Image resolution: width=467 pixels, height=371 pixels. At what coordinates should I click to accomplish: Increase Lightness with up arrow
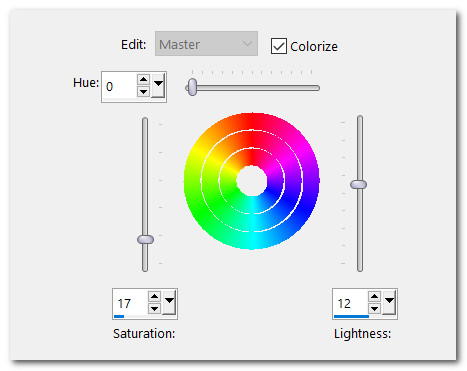pos(374,296)
